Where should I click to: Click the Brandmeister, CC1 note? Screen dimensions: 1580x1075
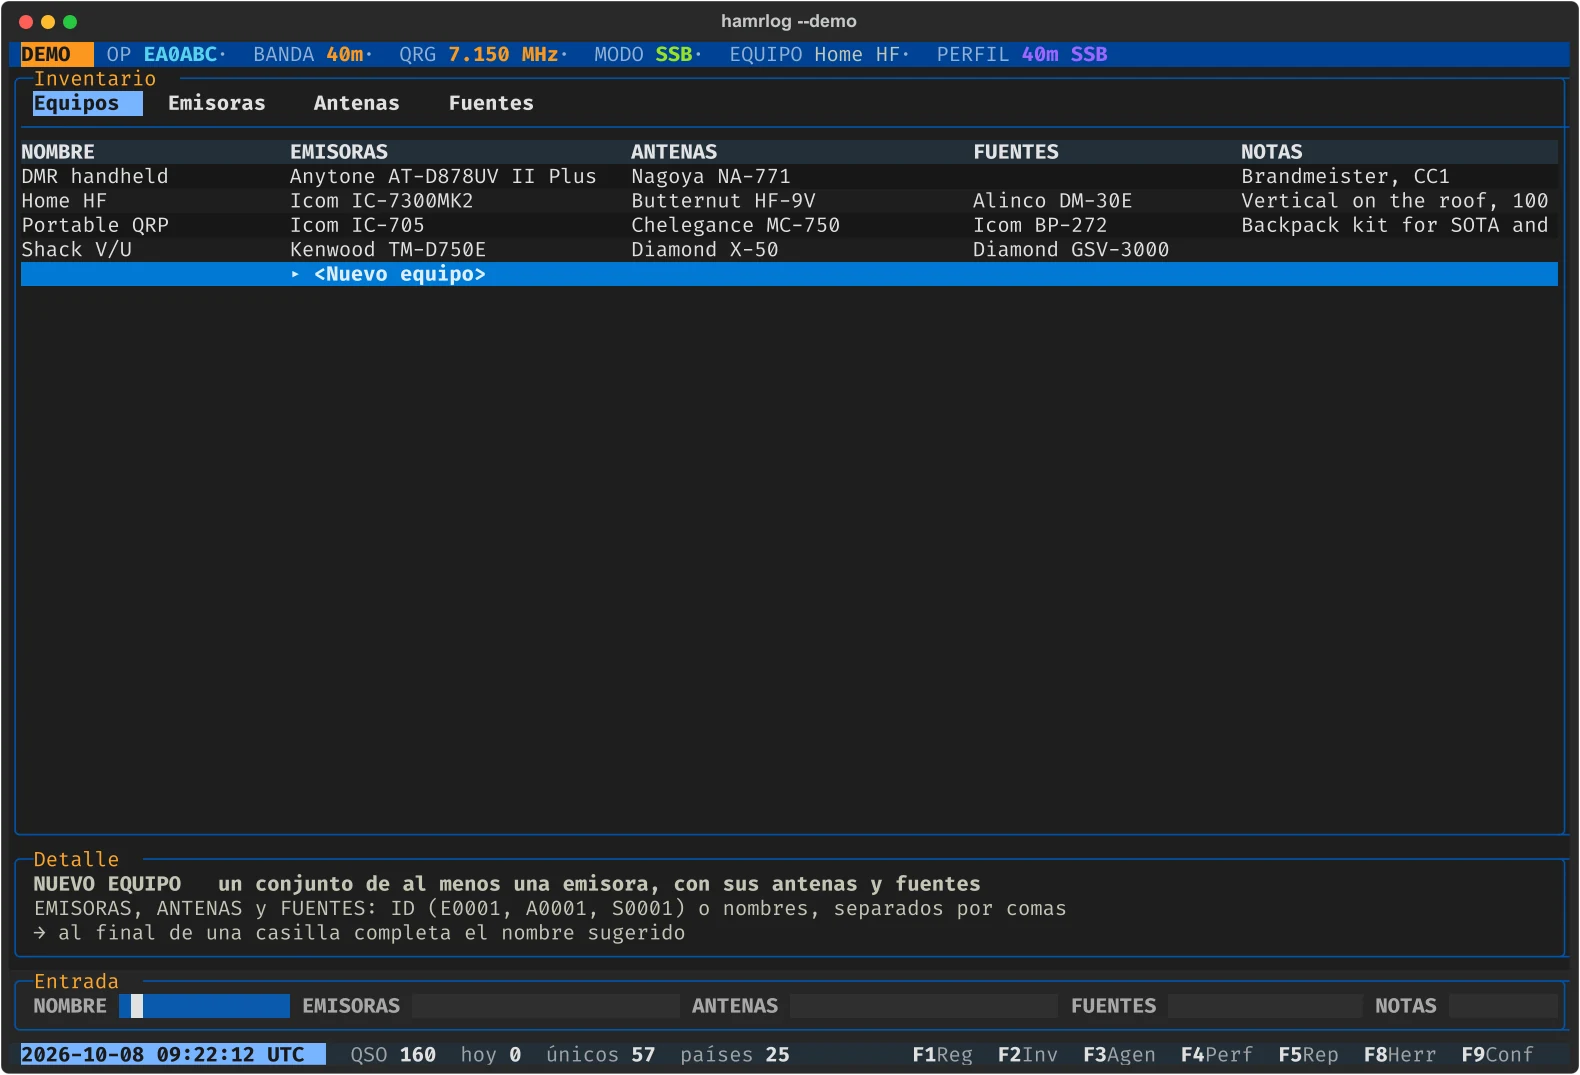click(1345, 176)
